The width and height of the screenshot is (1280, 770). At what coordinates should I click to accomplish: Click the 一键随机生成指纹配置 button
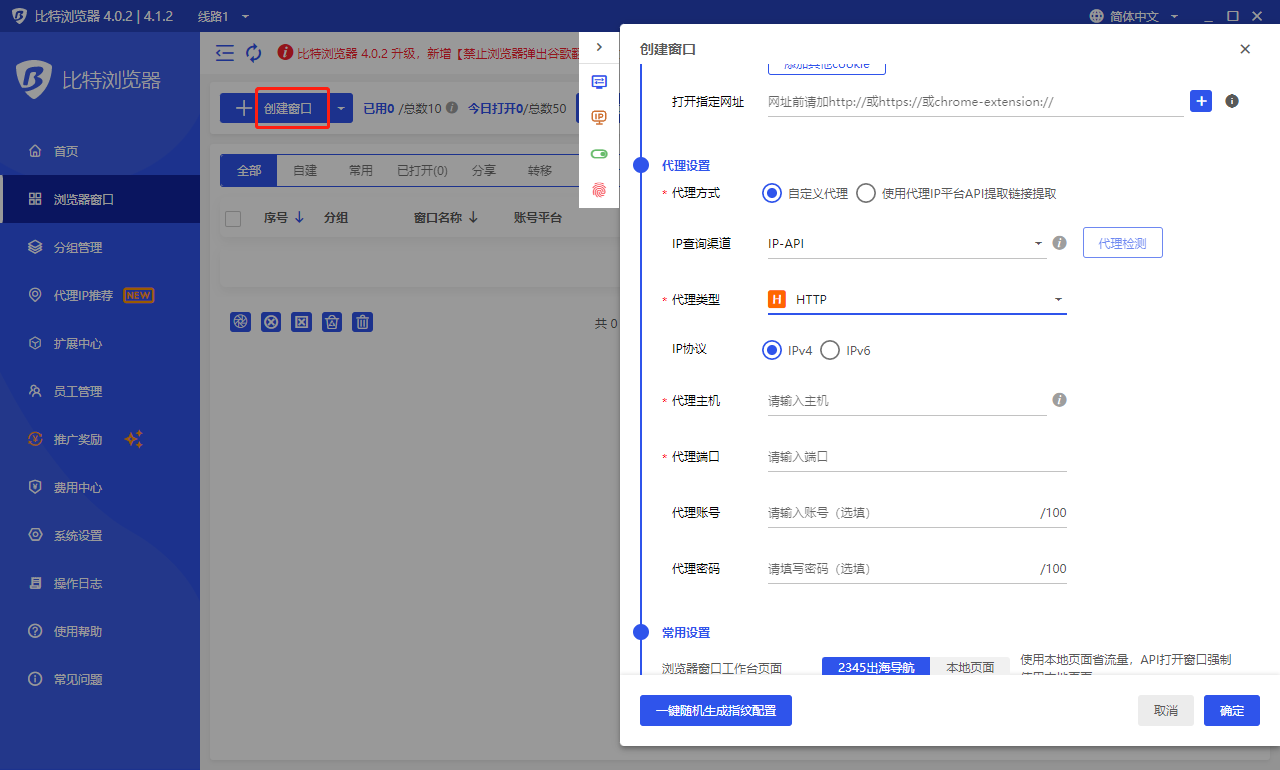pos(716,710)
